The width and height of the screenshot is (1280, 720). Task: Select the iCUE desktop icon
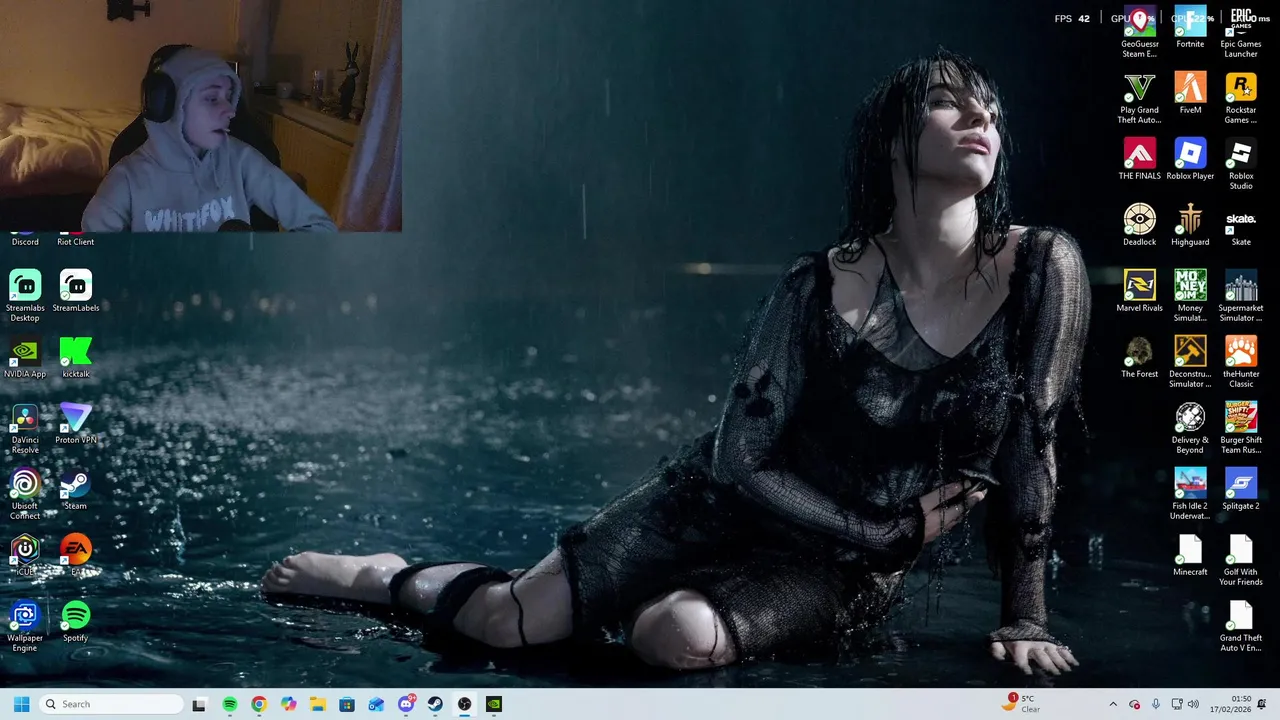25,554
